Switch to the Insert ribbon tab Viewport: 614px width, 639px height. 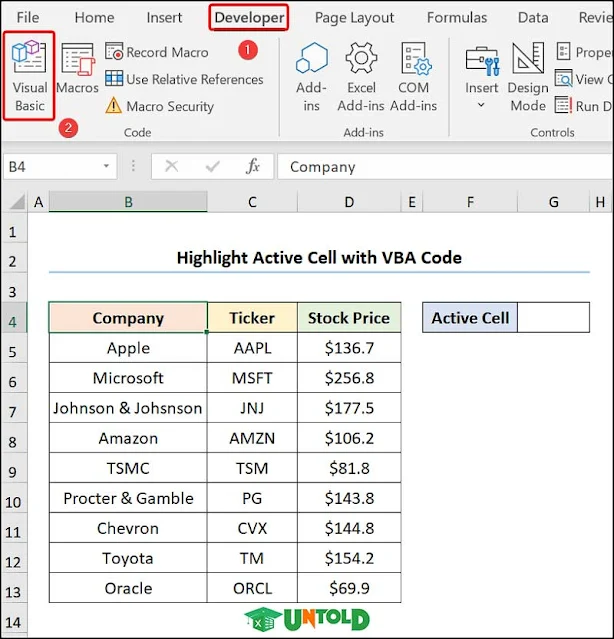(164, 18)
